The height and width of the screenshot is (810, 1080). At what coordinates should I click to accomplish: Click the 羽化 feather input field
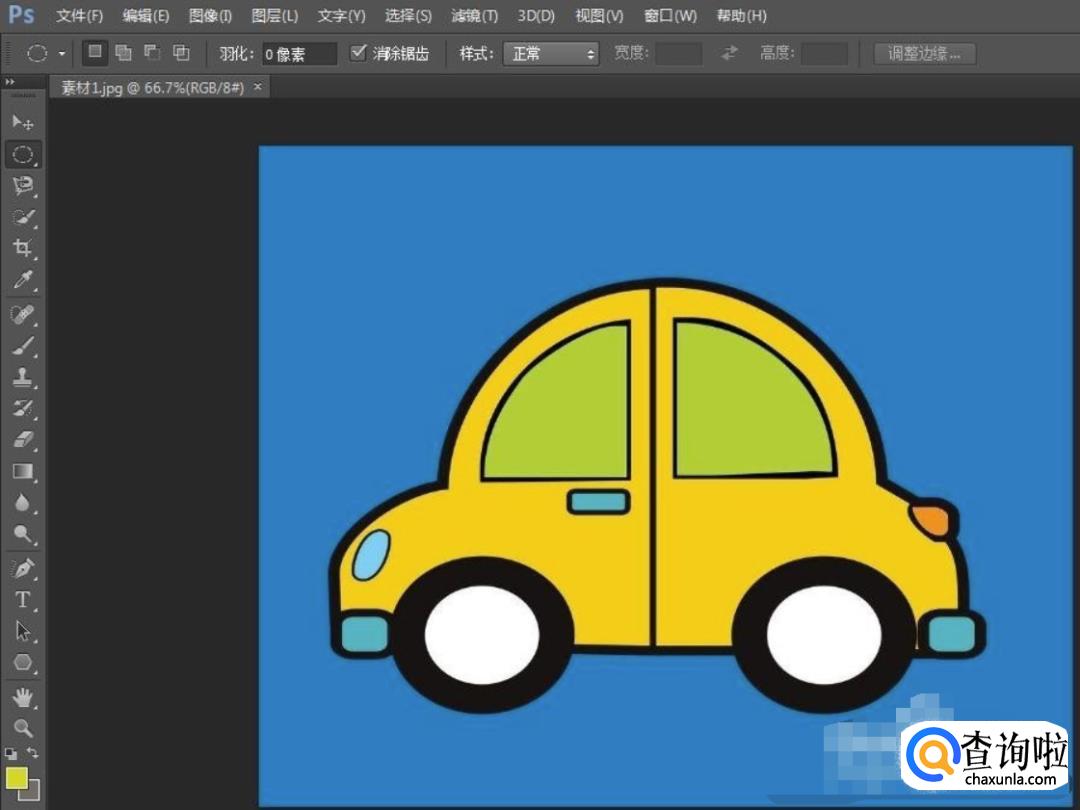click(x=299, y=54)
